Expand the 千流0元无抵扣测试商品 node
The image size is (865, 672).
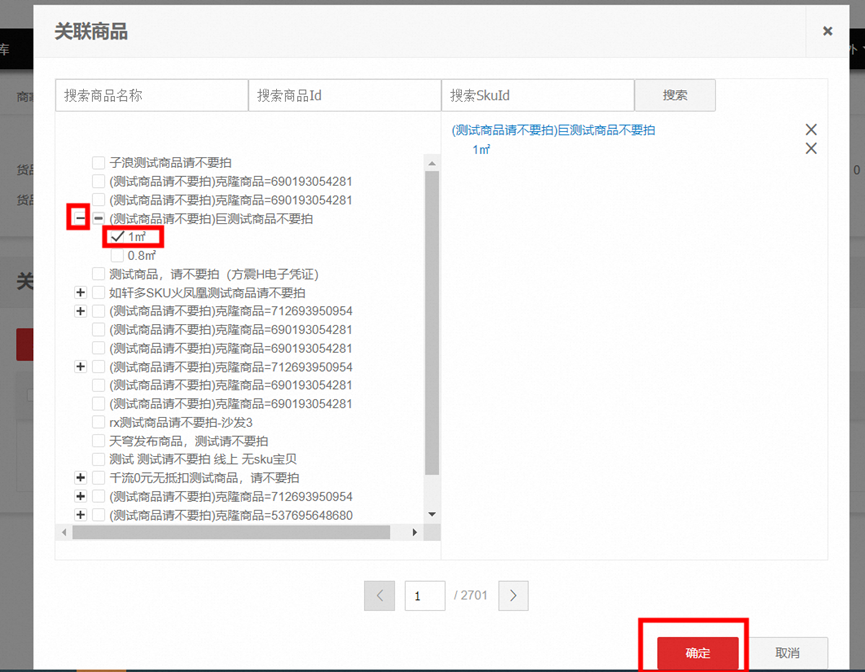click(x=80, y=478)
